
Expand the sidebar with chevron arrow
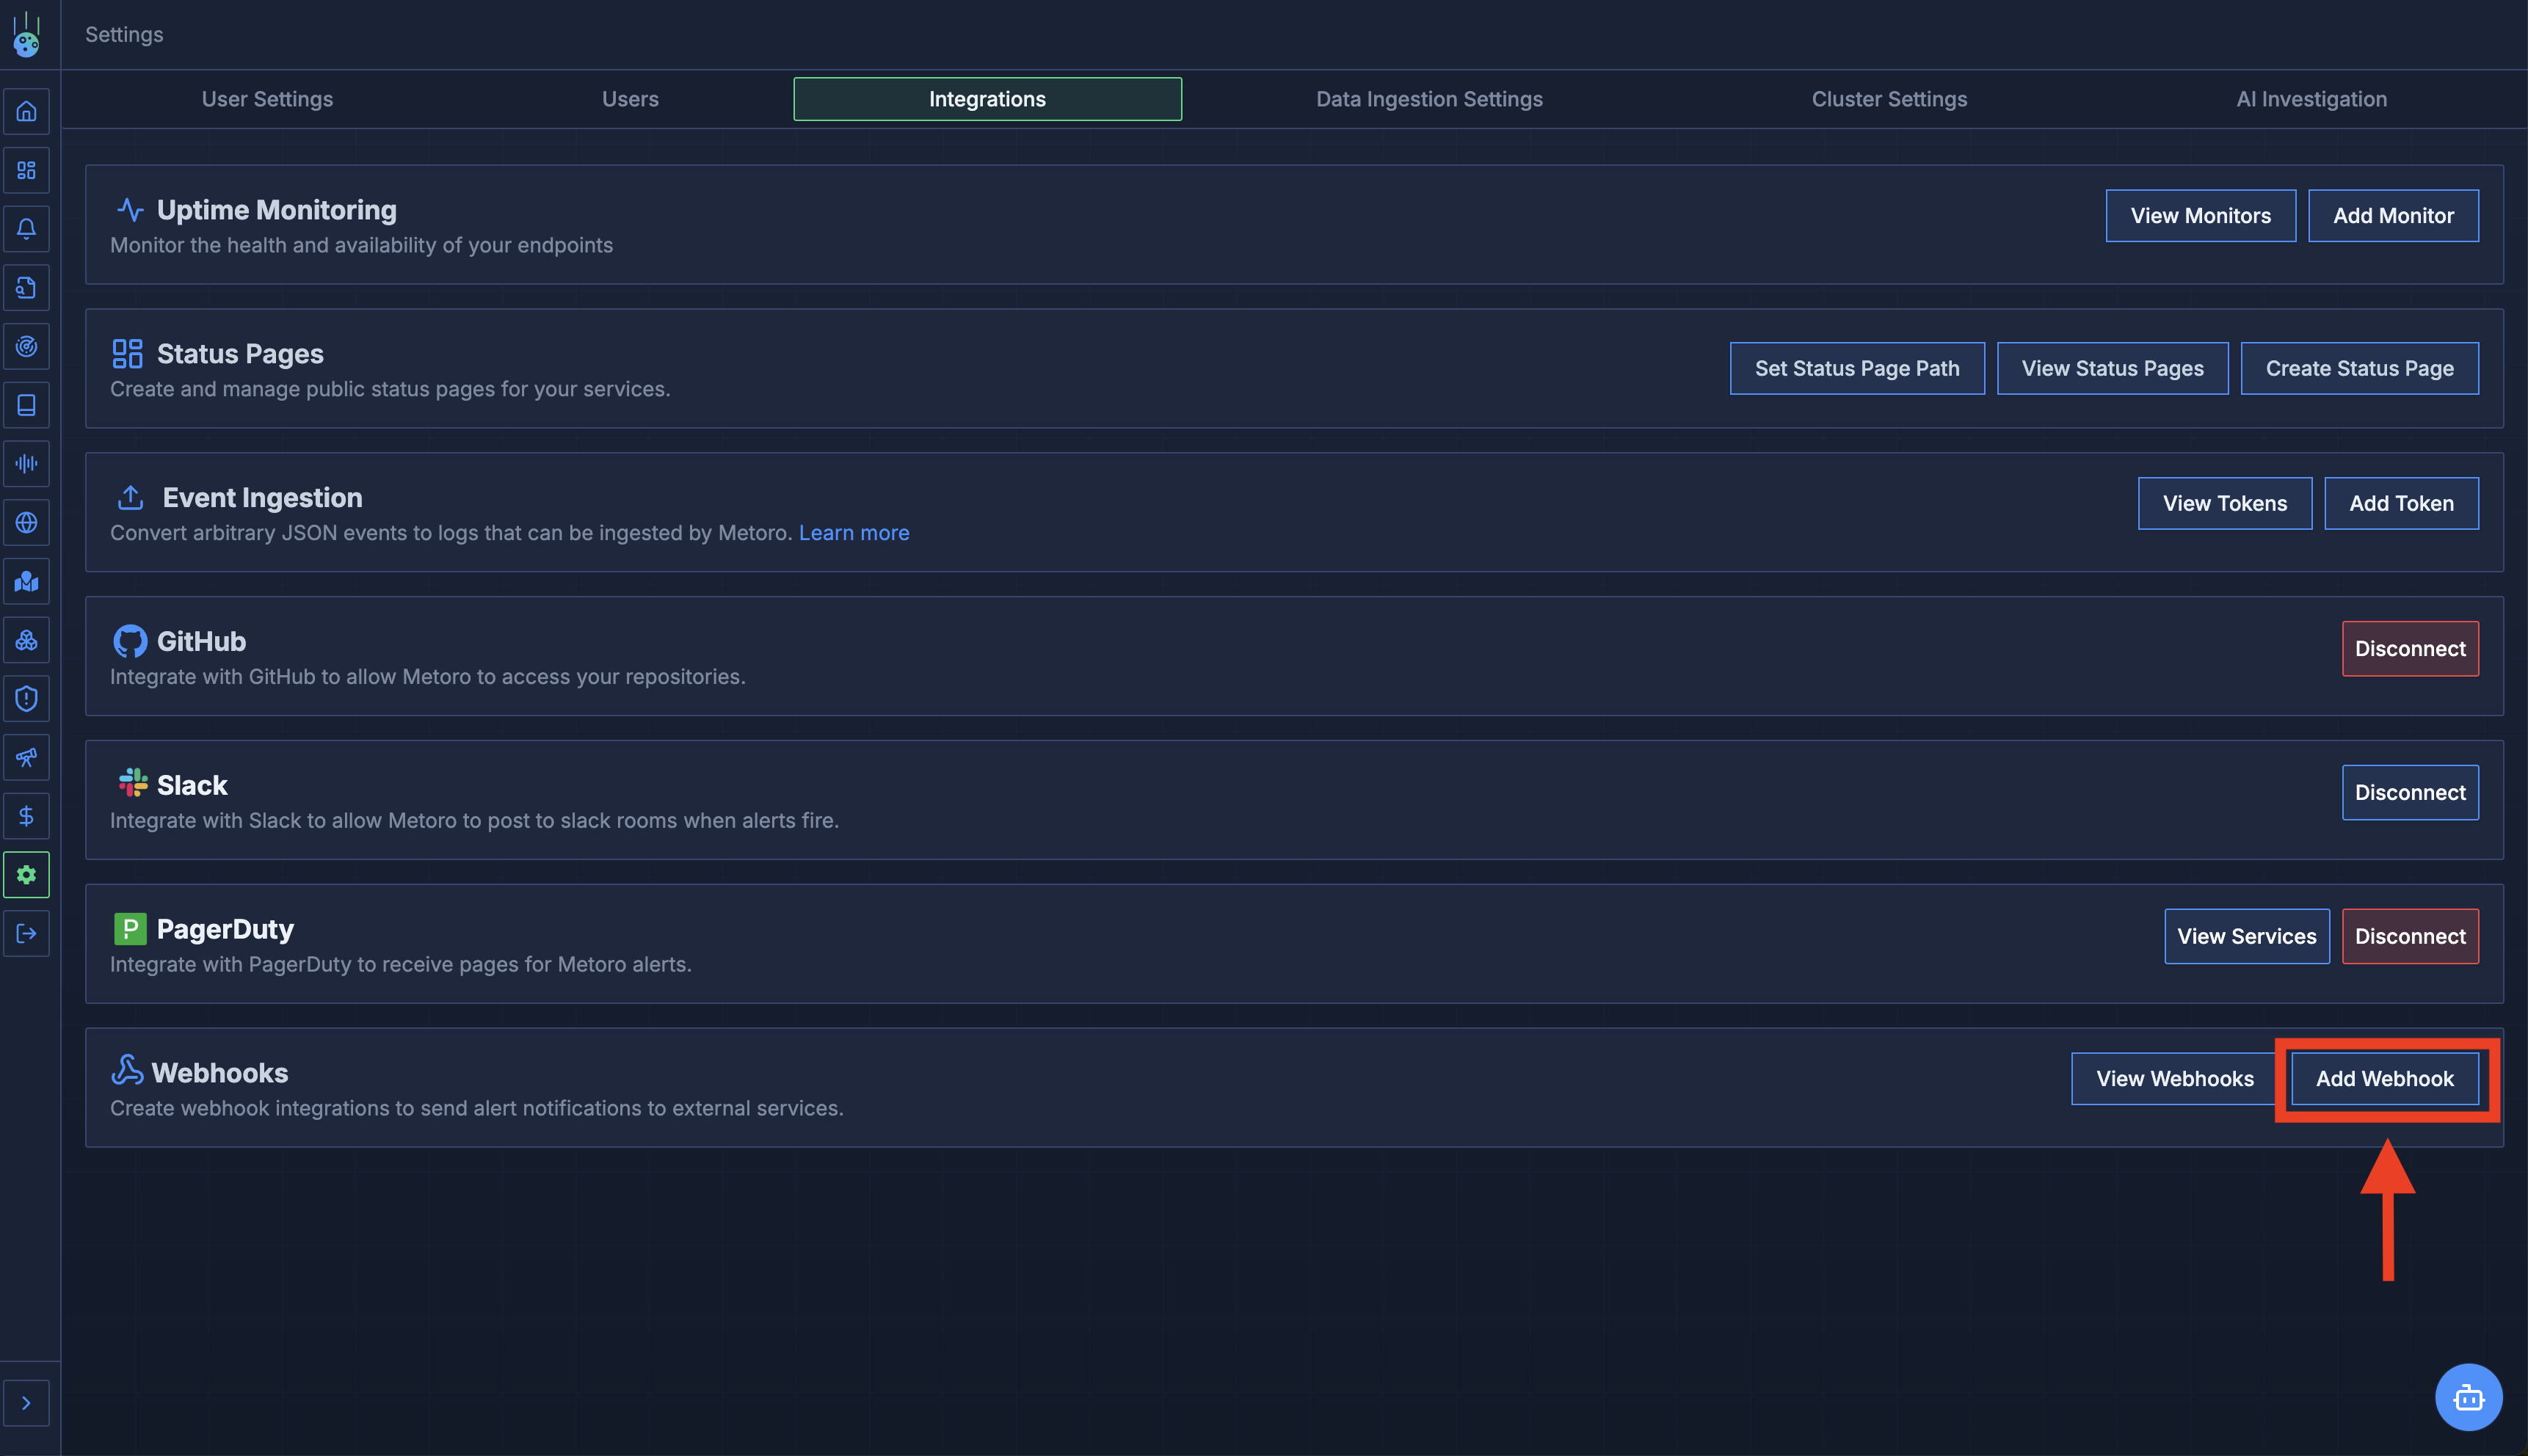point(27,1403)
